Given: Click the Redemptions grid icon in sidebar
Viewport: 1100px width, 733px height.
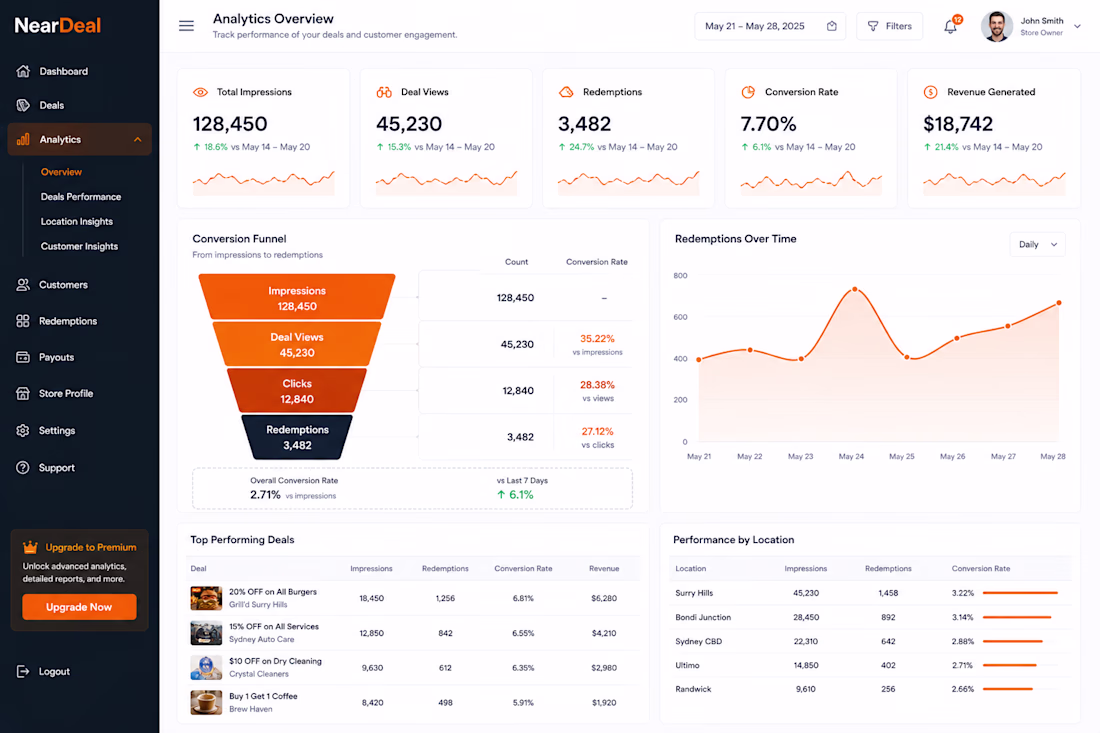Looking at the screenshot, I should pyautogui.click(x=23, y=321).
